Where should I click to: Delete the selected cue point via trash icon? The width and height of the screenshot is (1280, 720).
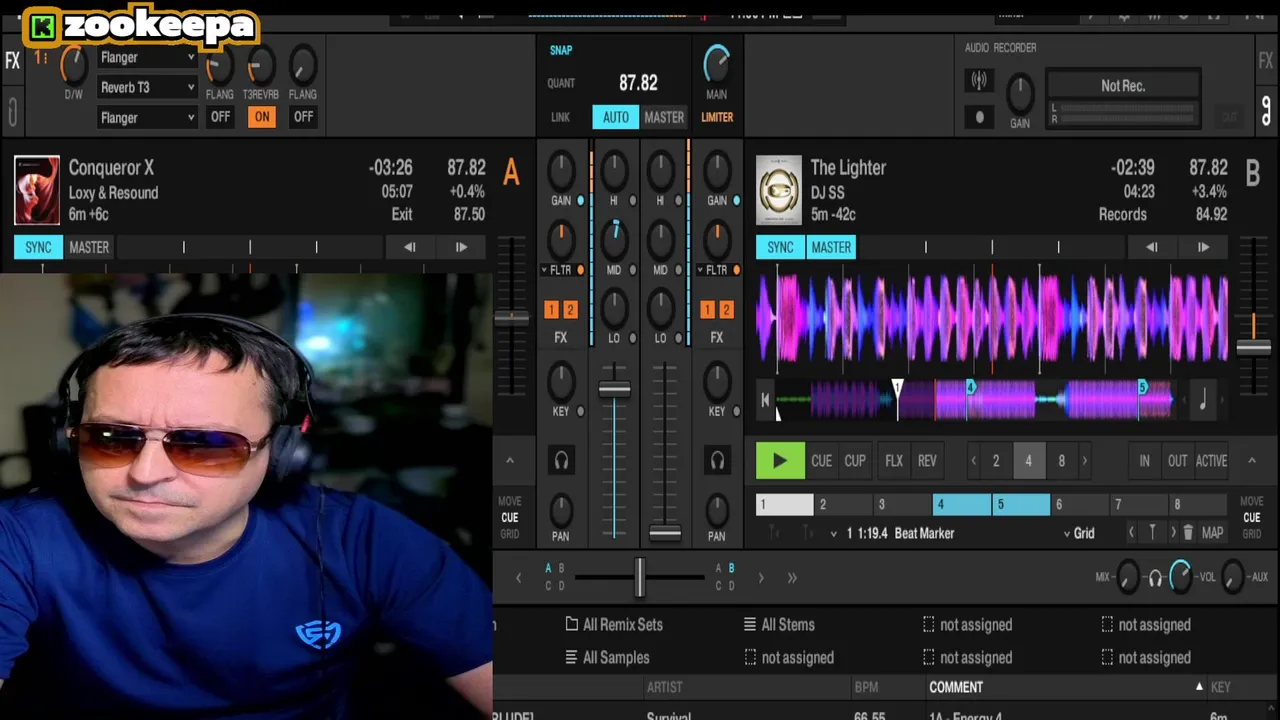[1188, 533]
